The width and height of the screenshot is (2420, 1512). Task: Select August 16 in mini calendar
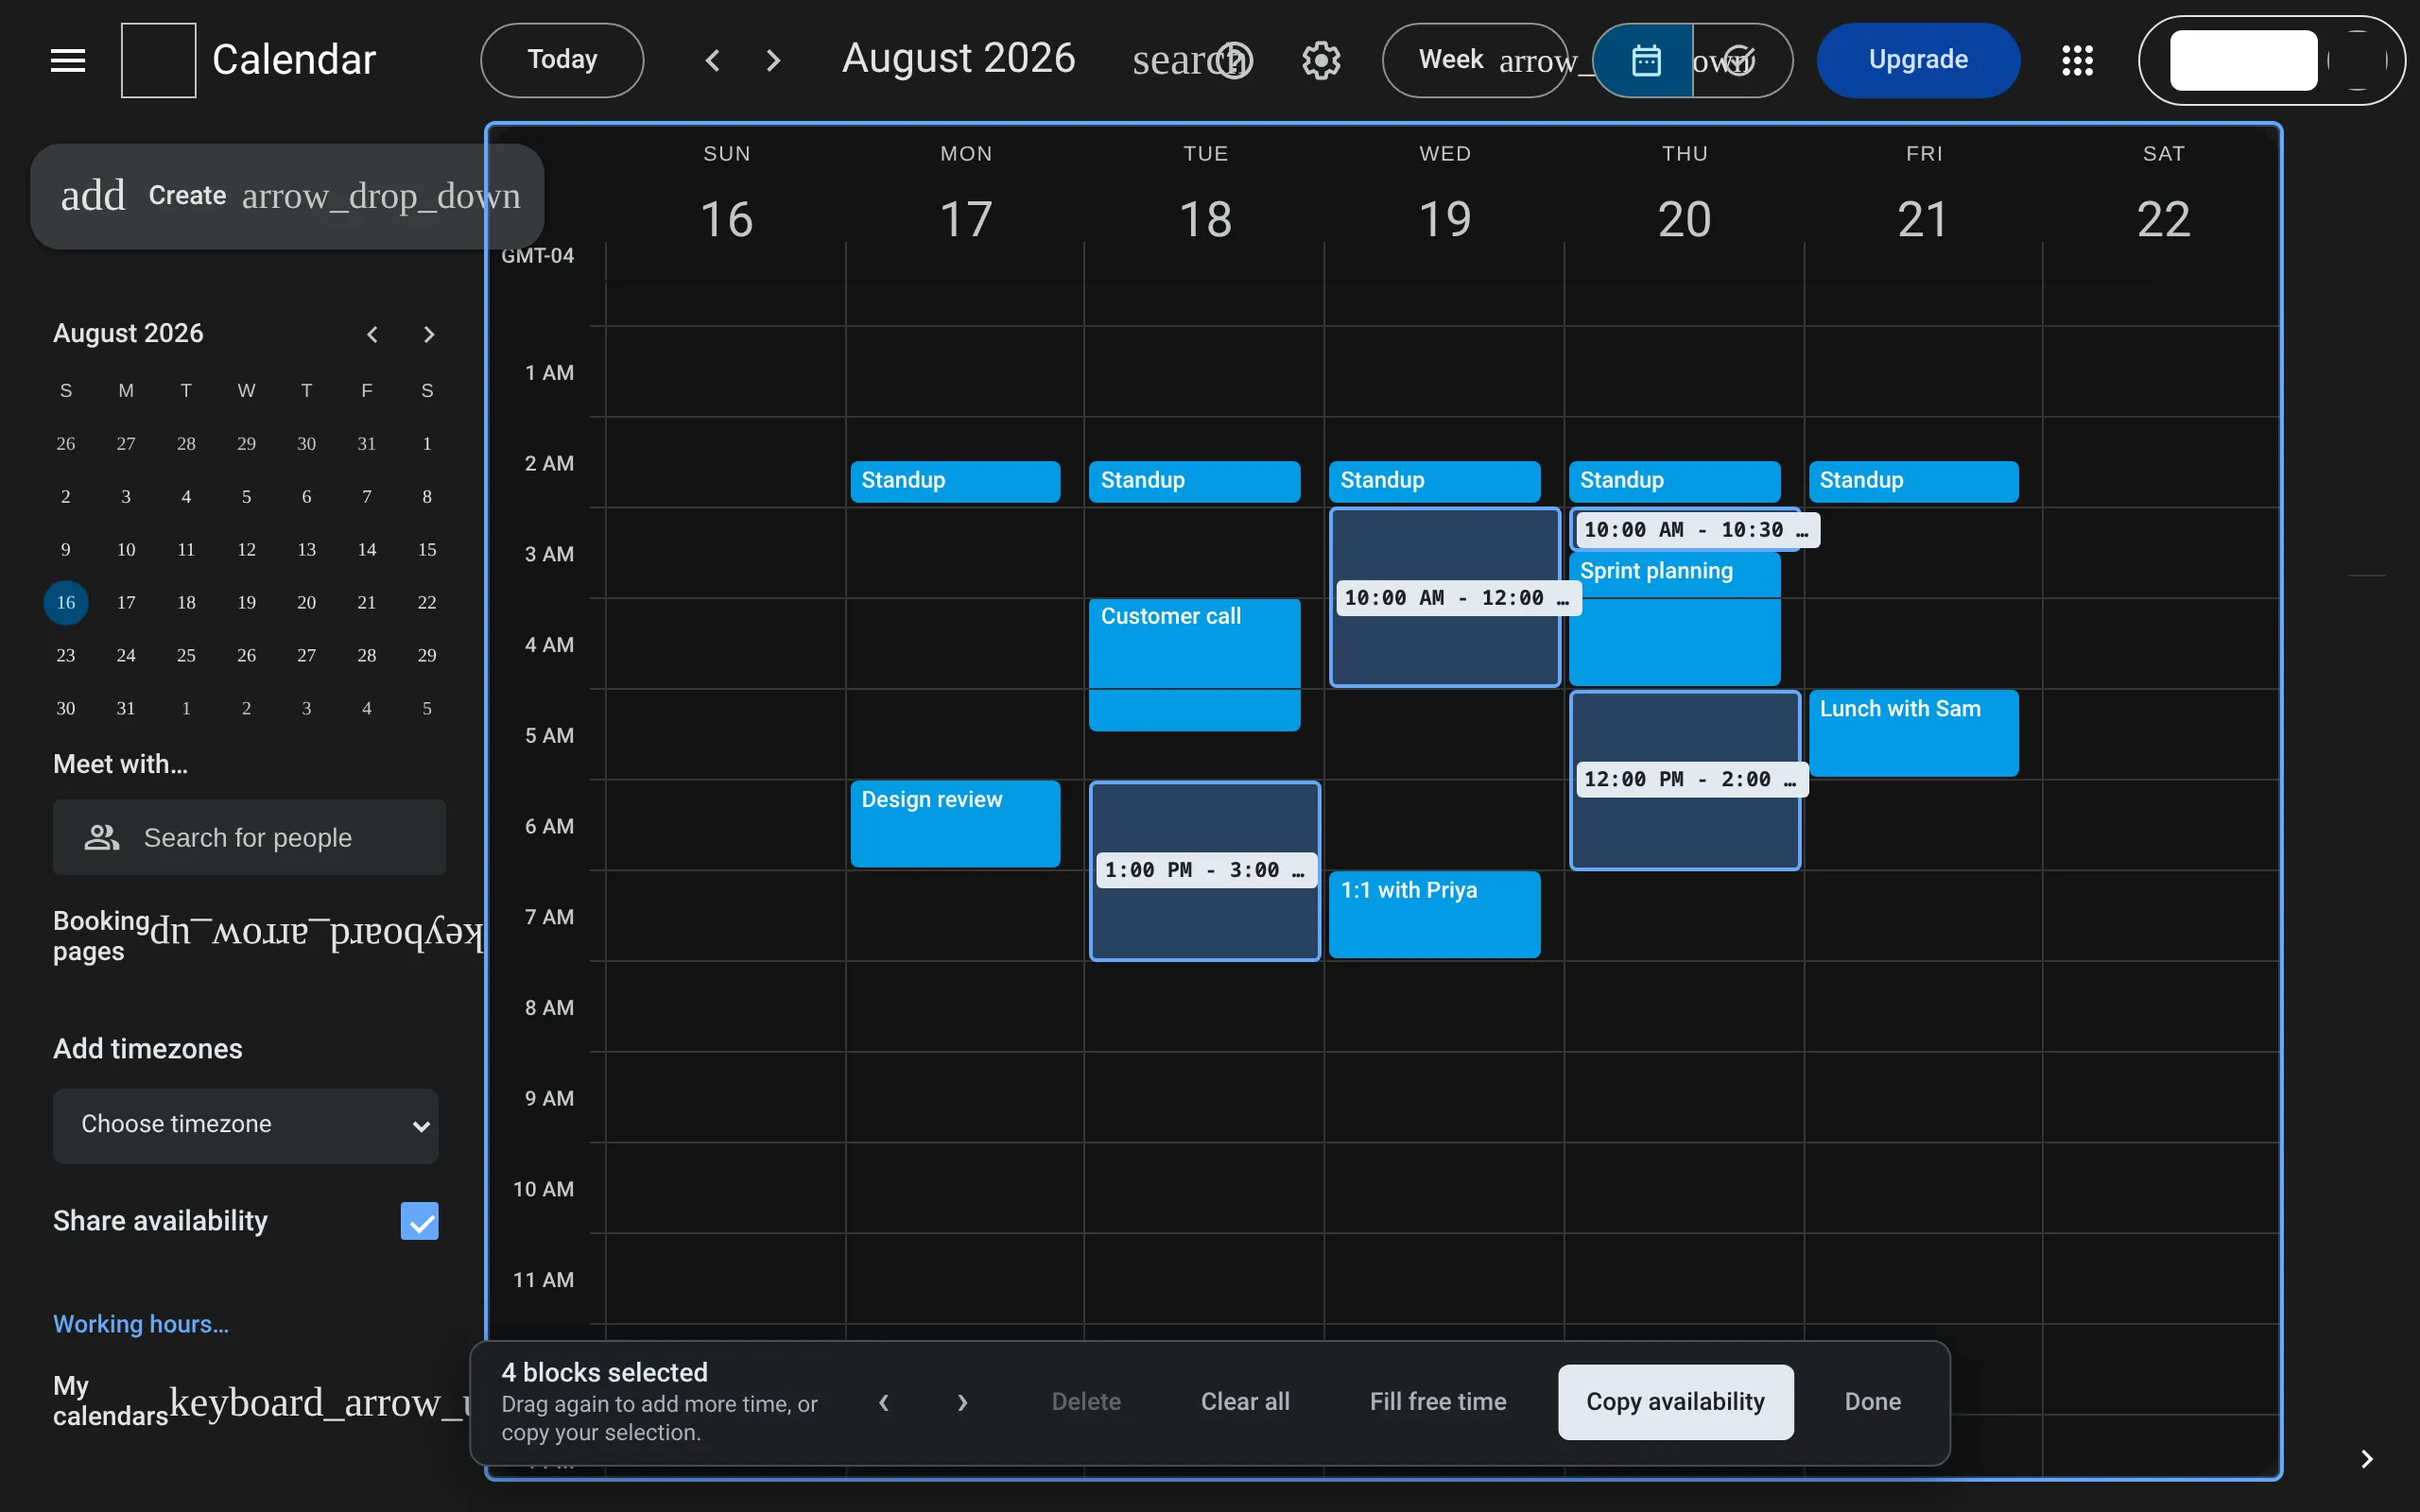point(66,602)
